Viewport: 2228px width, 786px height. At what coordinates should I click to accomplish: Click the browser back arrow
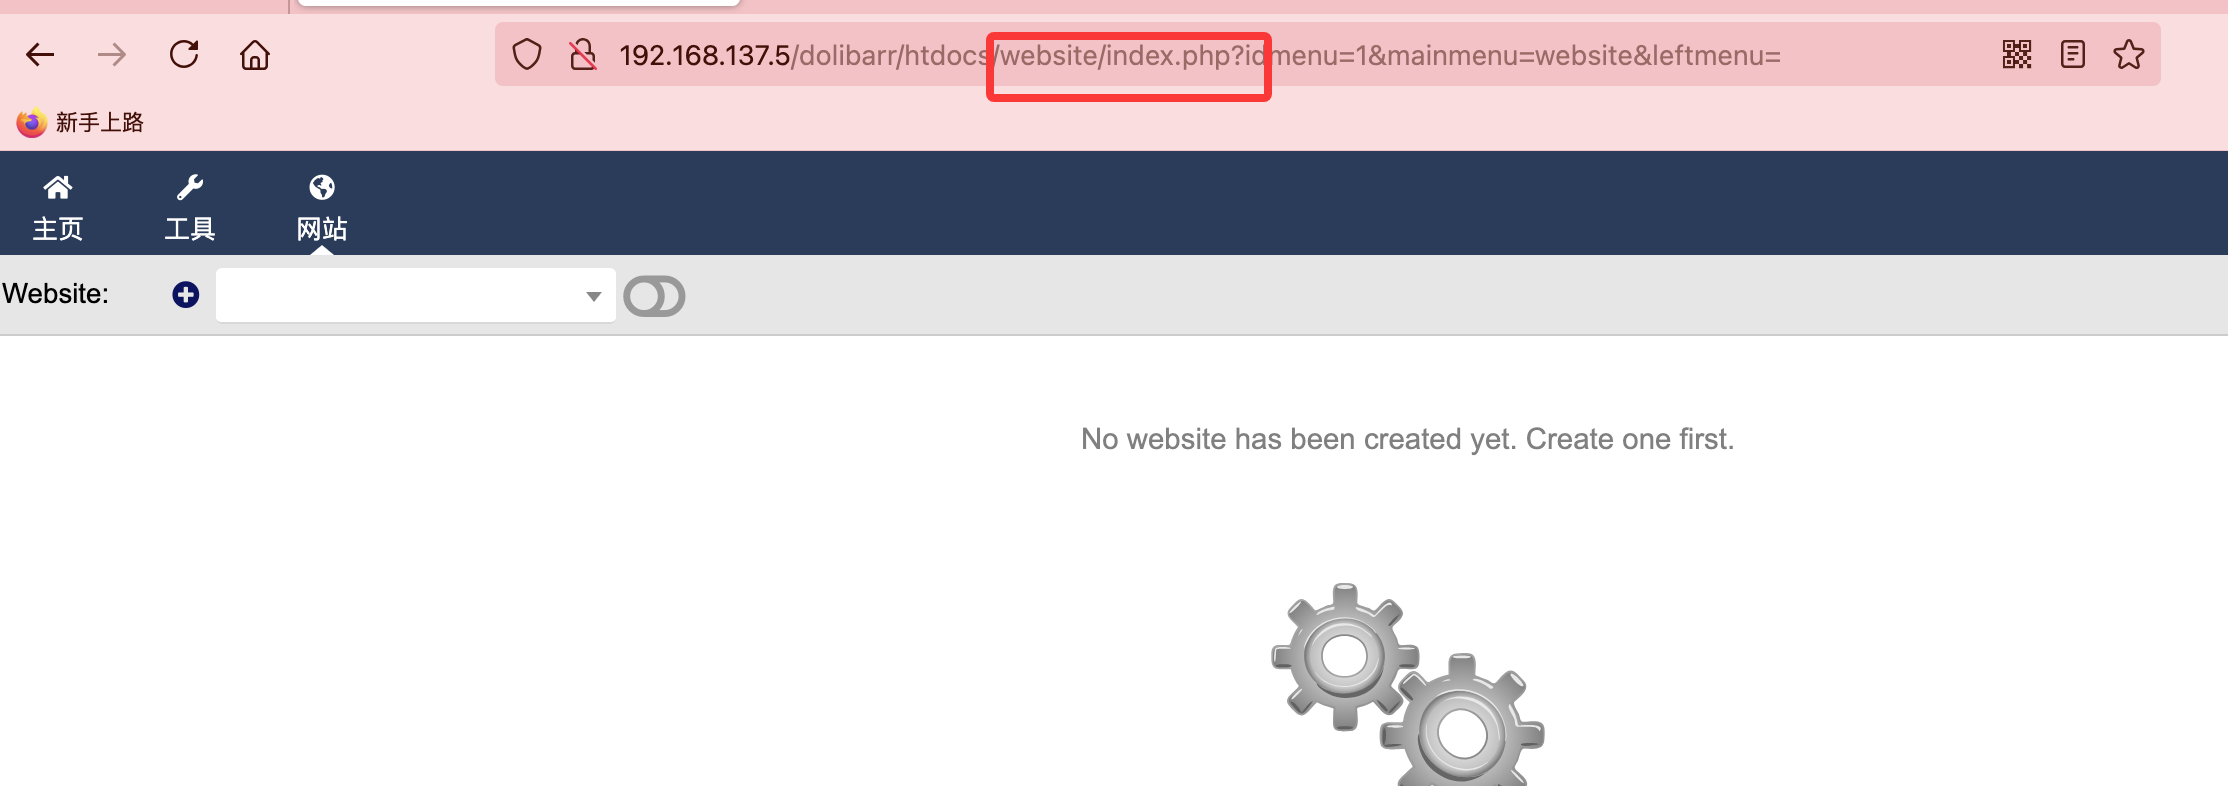point(40,54)
